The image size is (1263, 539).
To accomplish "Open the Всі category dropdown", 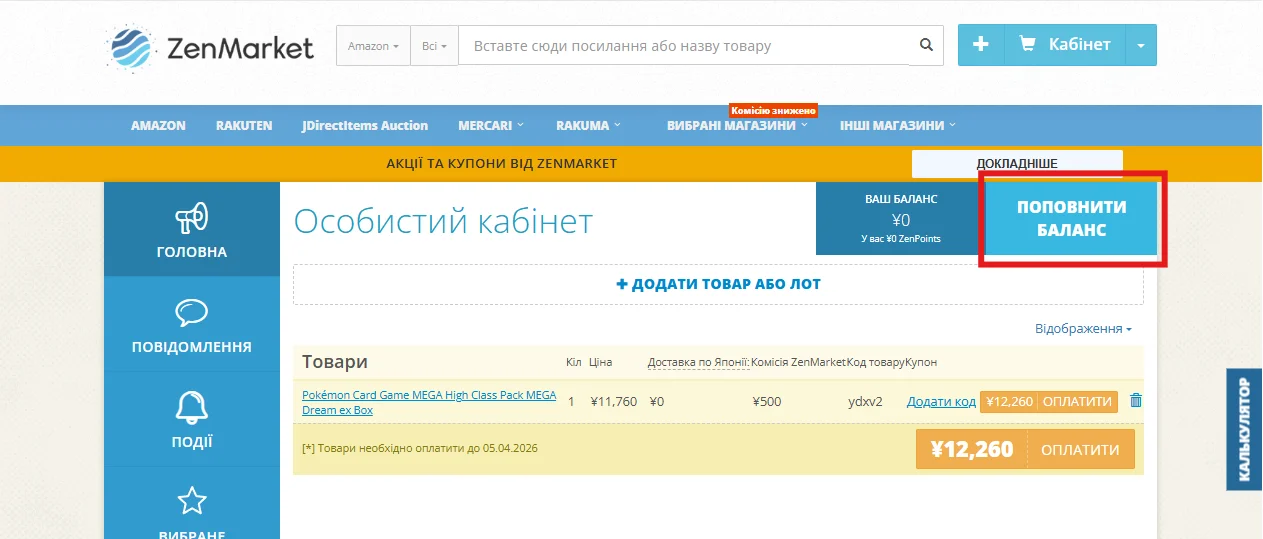I will 434,46.
